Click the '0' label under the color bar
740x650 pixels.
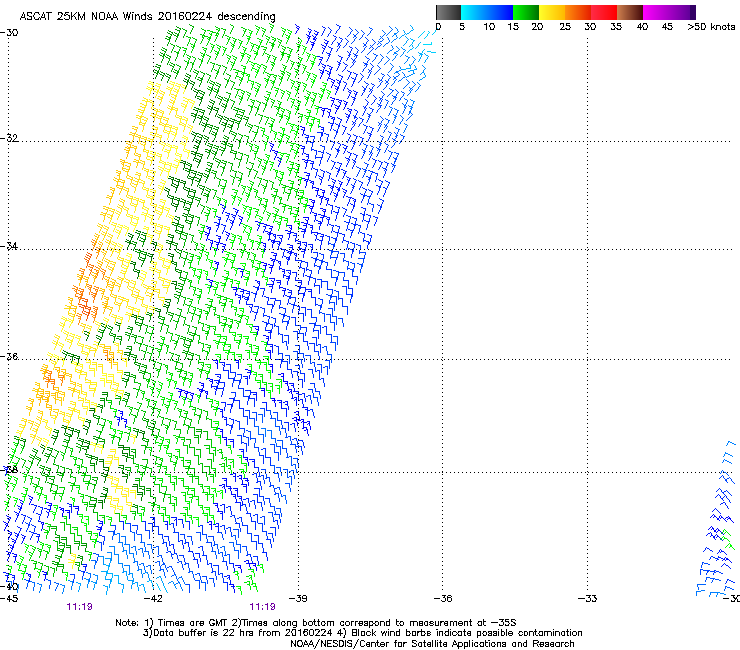pyautogui.click(x=438, y=27)
